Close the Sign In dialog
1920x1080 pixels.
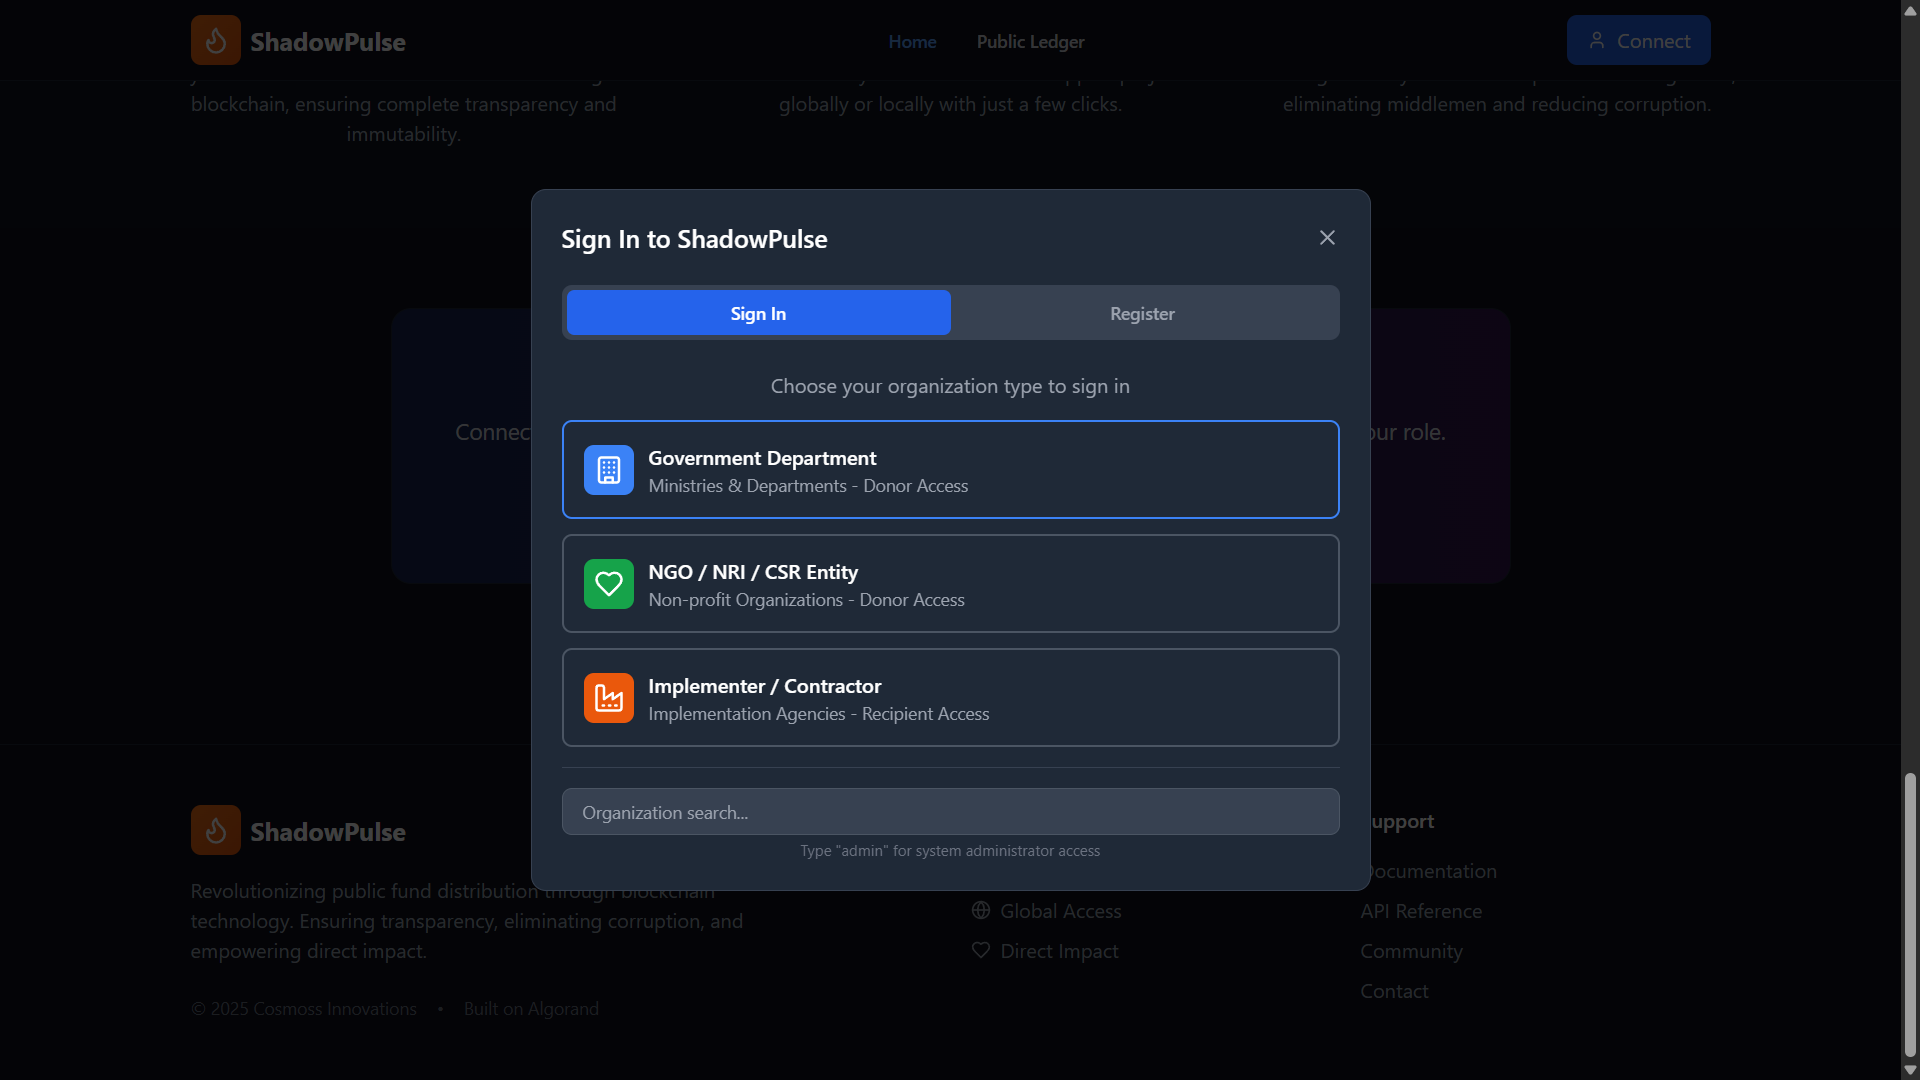pos(1327,238)
